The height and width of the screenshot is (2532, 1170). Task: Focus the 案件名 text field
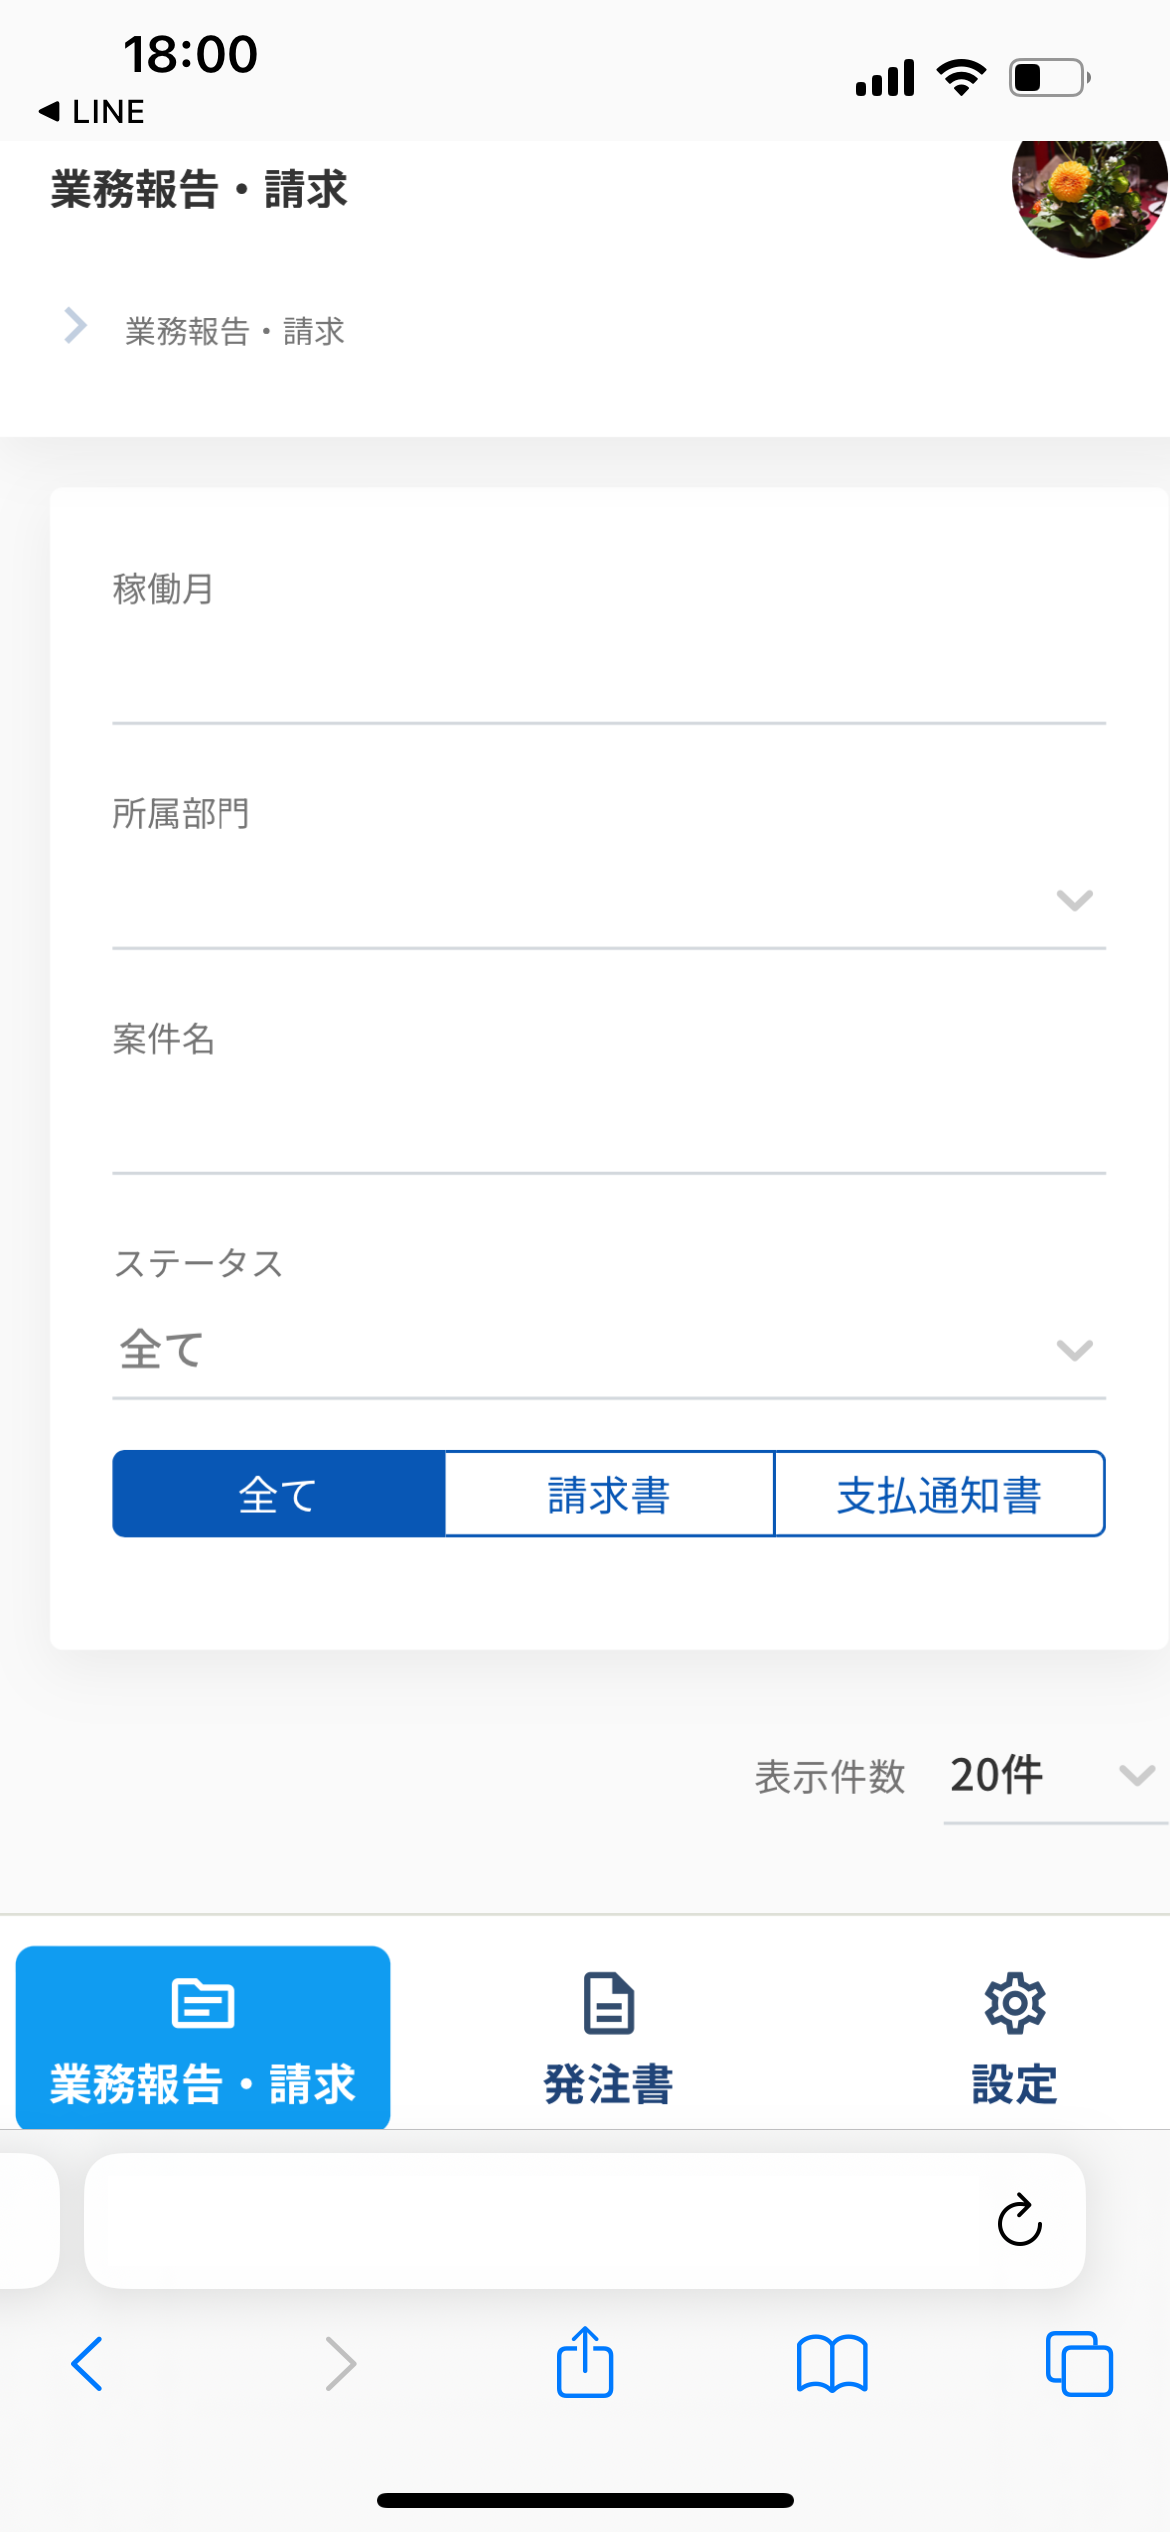pyautogui.click(x=608, y=1126)
